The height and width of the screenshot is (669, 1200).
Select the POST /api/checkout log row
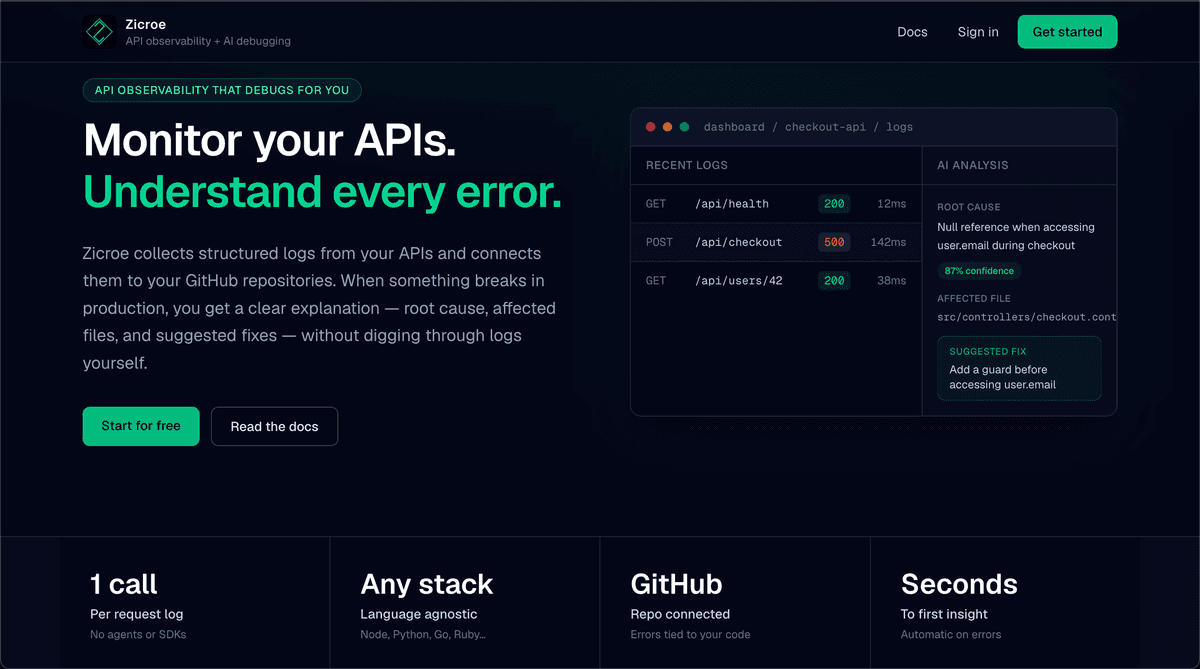pyautogui.click(x=776, y=242)
